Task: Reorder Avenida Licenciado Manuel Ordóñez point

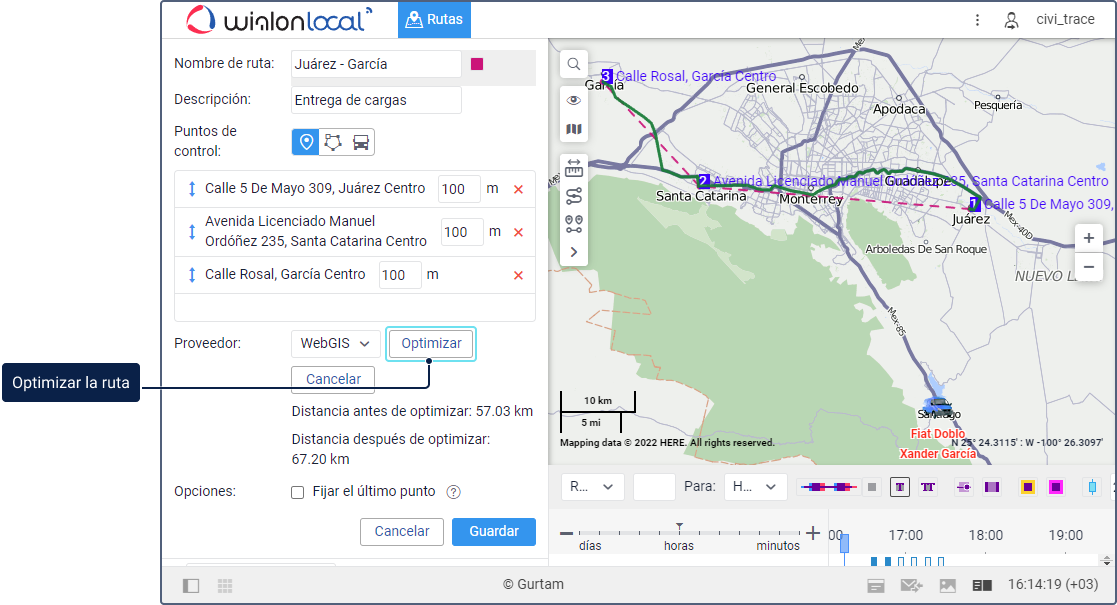Action: [192, 232]
